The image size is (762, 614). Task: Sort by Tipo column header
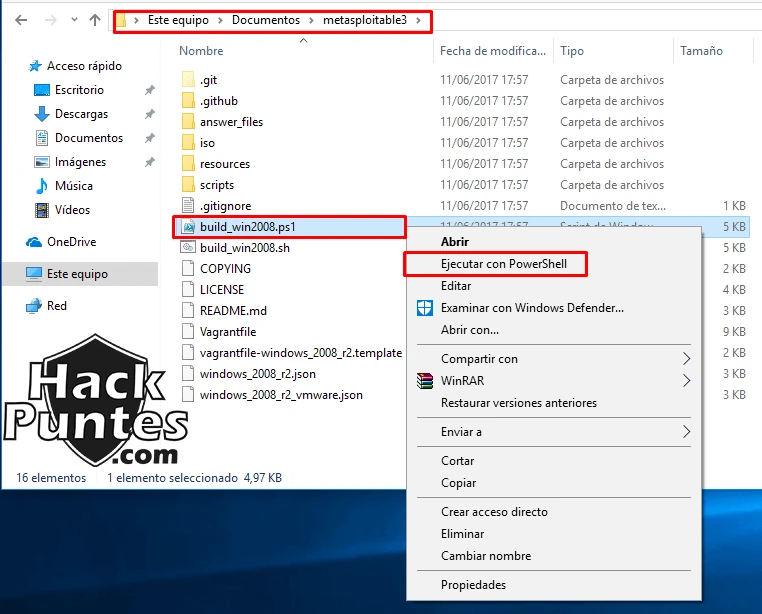coord(572,51)
